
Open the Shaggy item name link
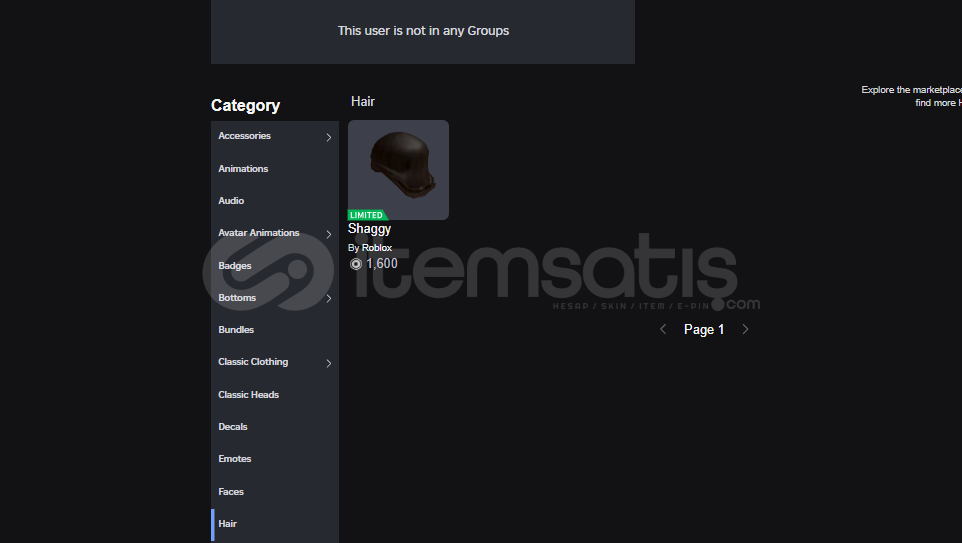[369, 229]
